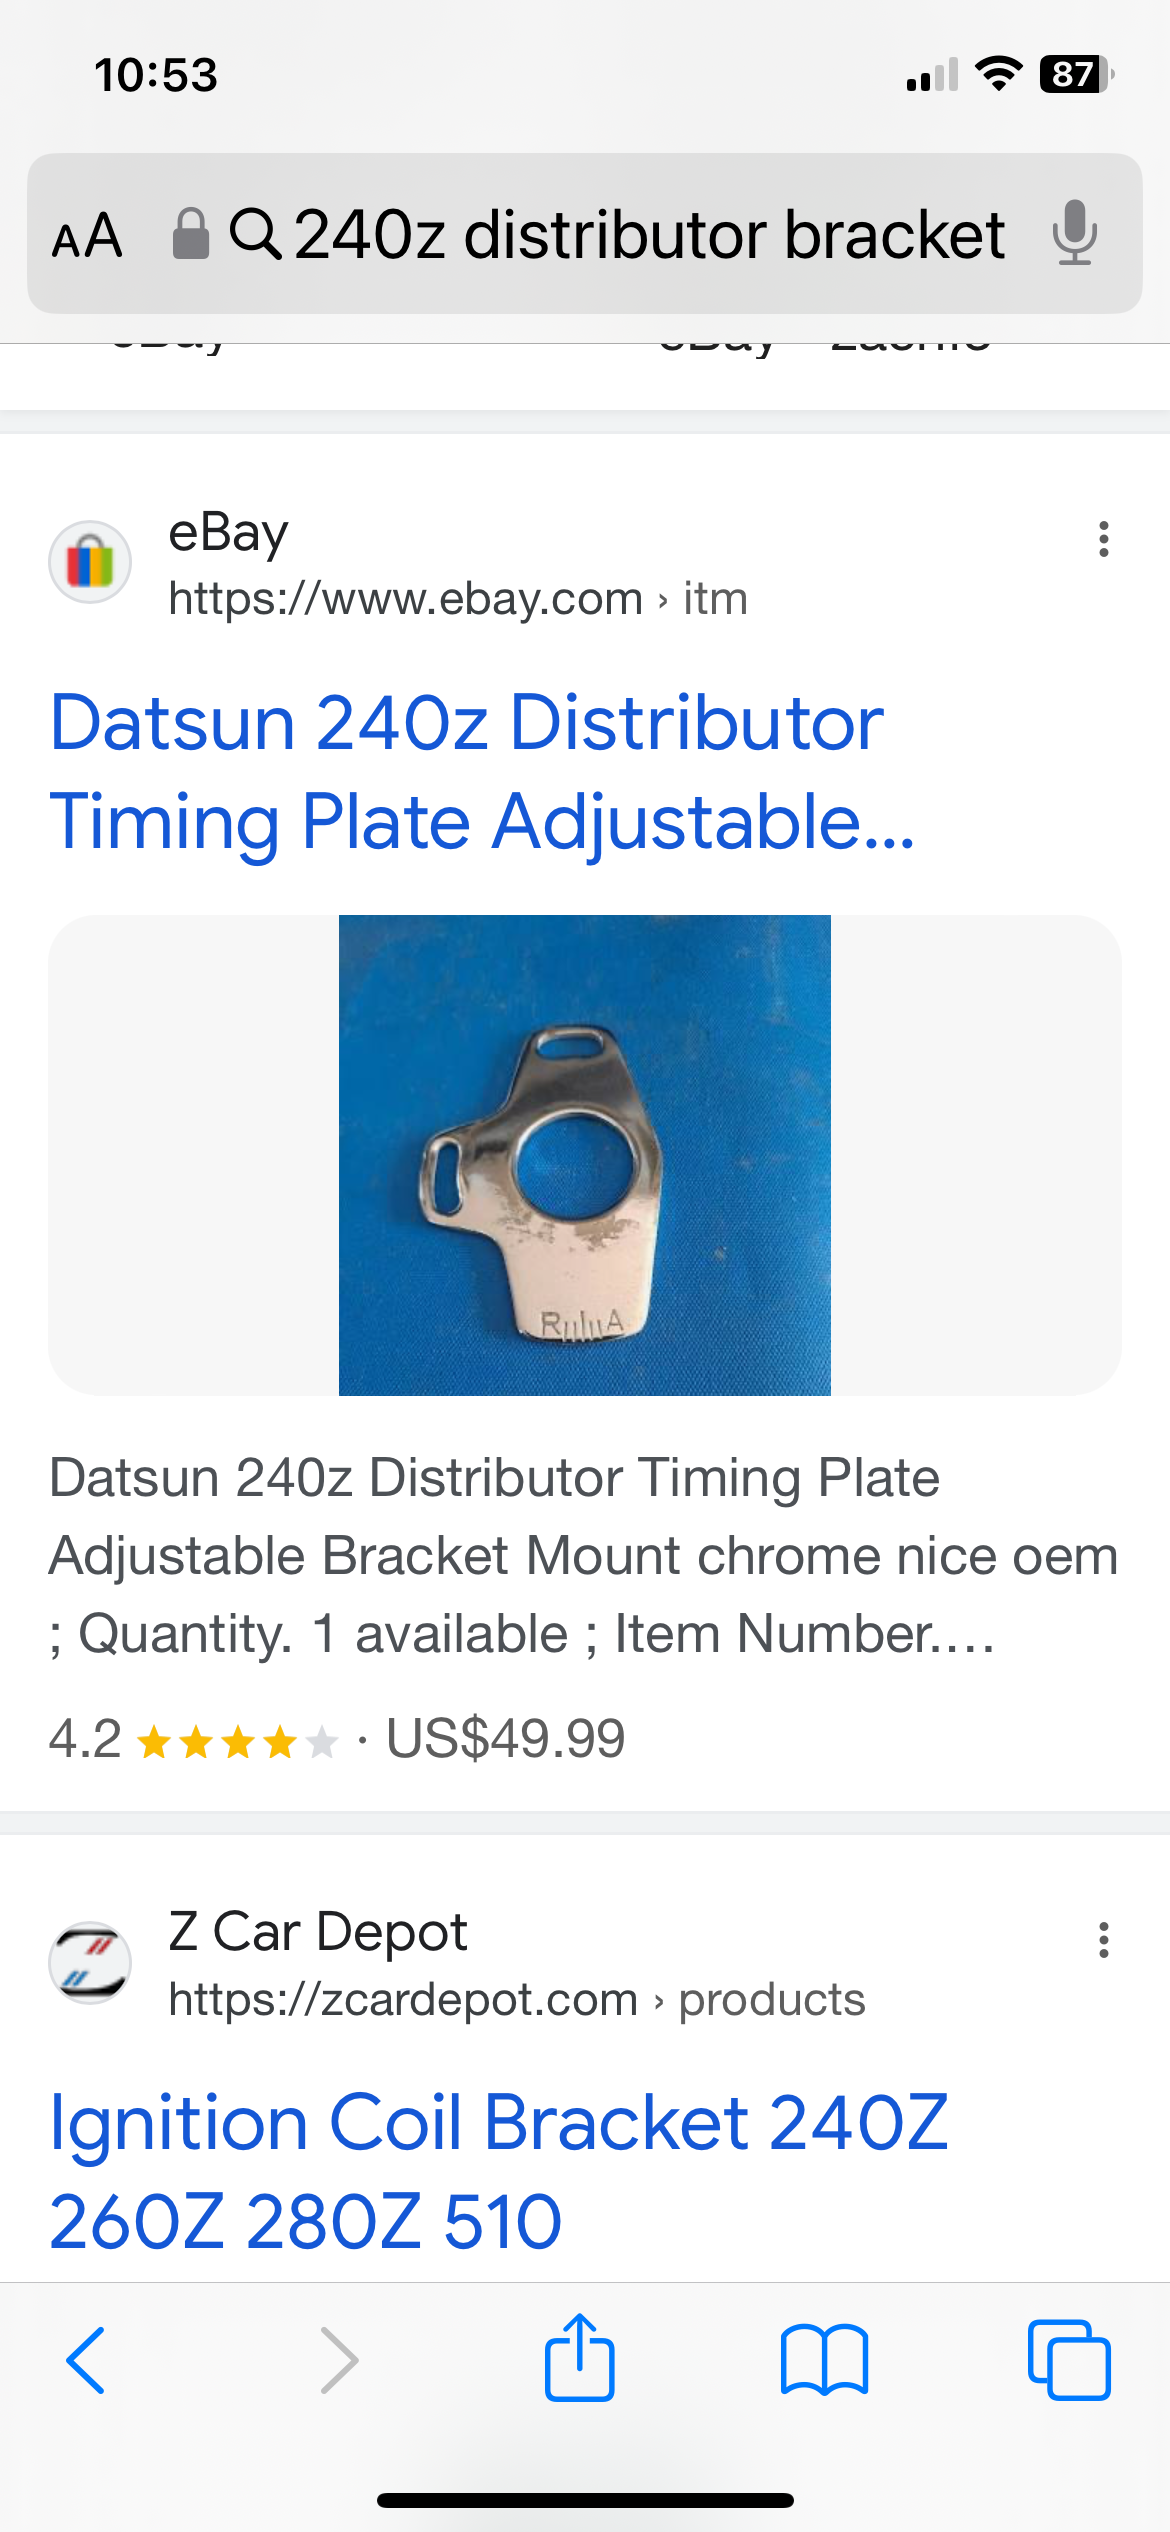Go back with the back arrow
Screen dimensions: 1170x2532
(85, 2360)
